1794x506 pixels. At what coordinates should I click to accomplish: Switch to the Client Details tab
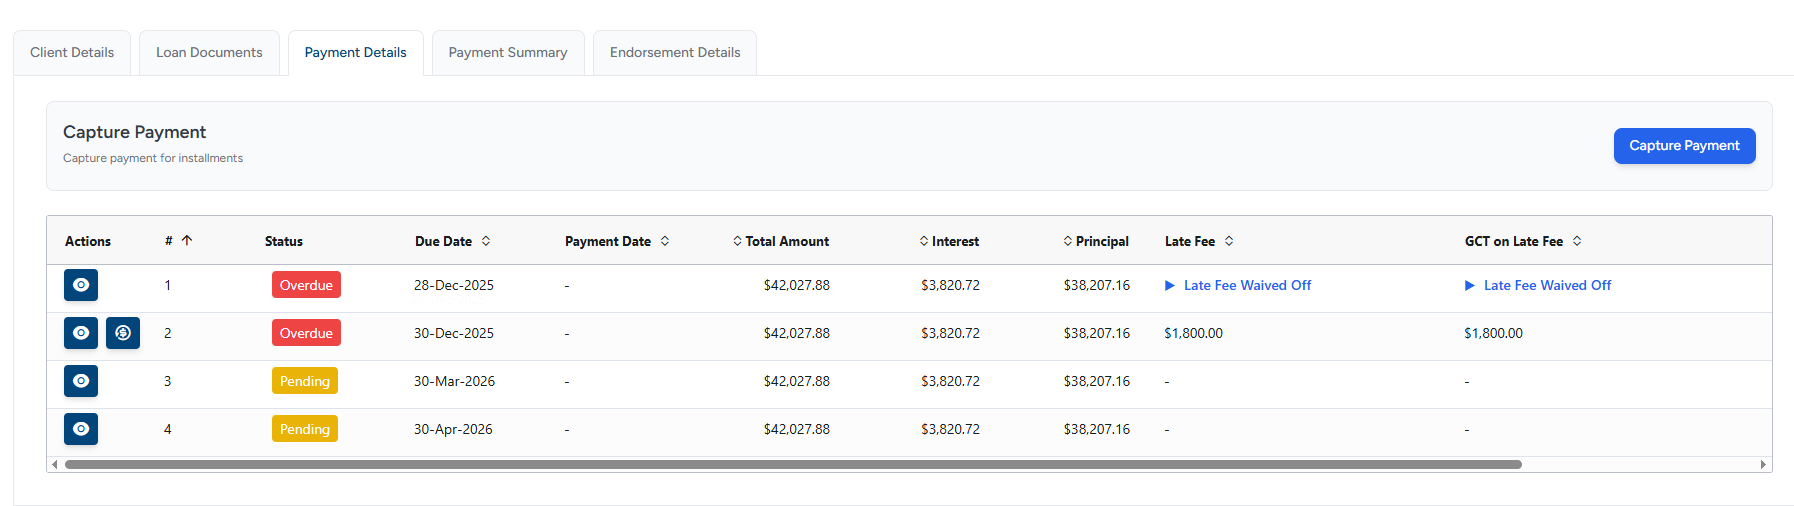tap(72, 53)
